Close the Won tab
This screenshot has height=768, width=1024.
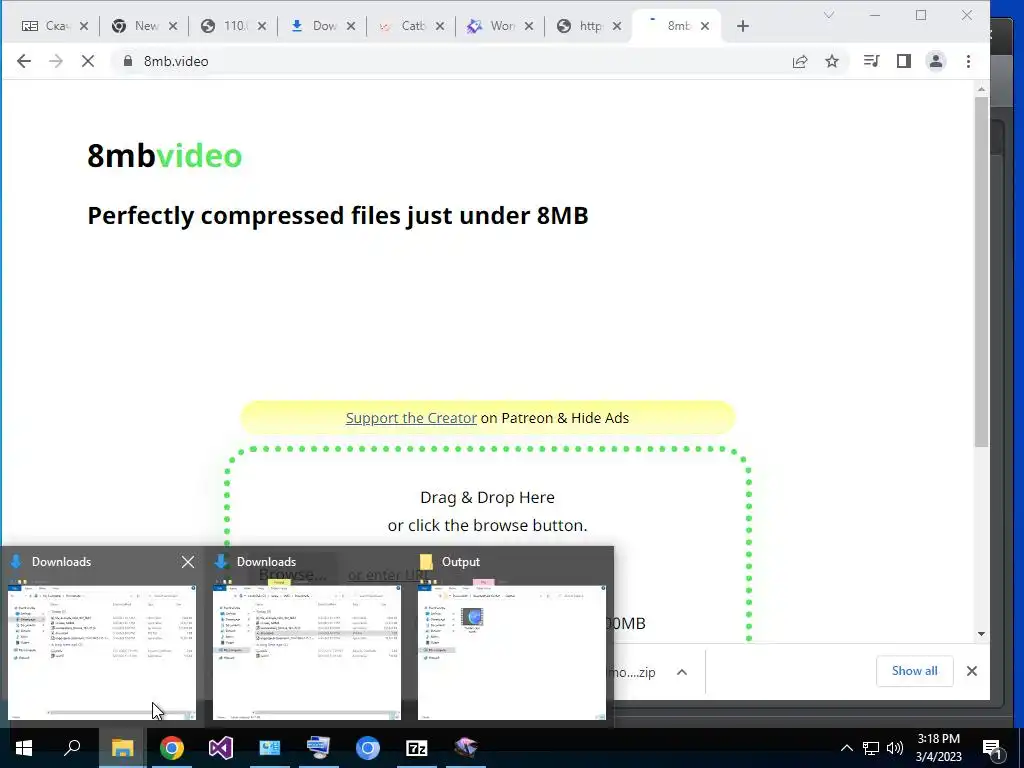coord(529,26)
